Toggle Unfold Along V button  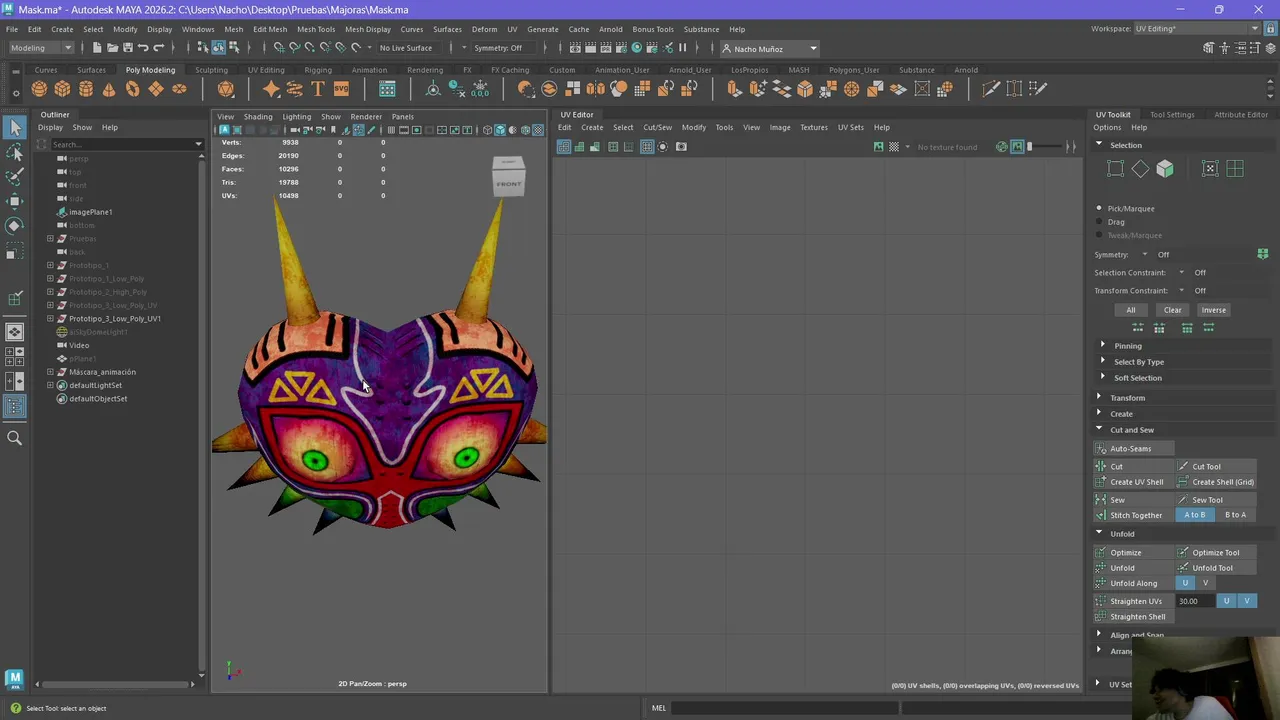pyautogui.click(x=1205, y=583)
